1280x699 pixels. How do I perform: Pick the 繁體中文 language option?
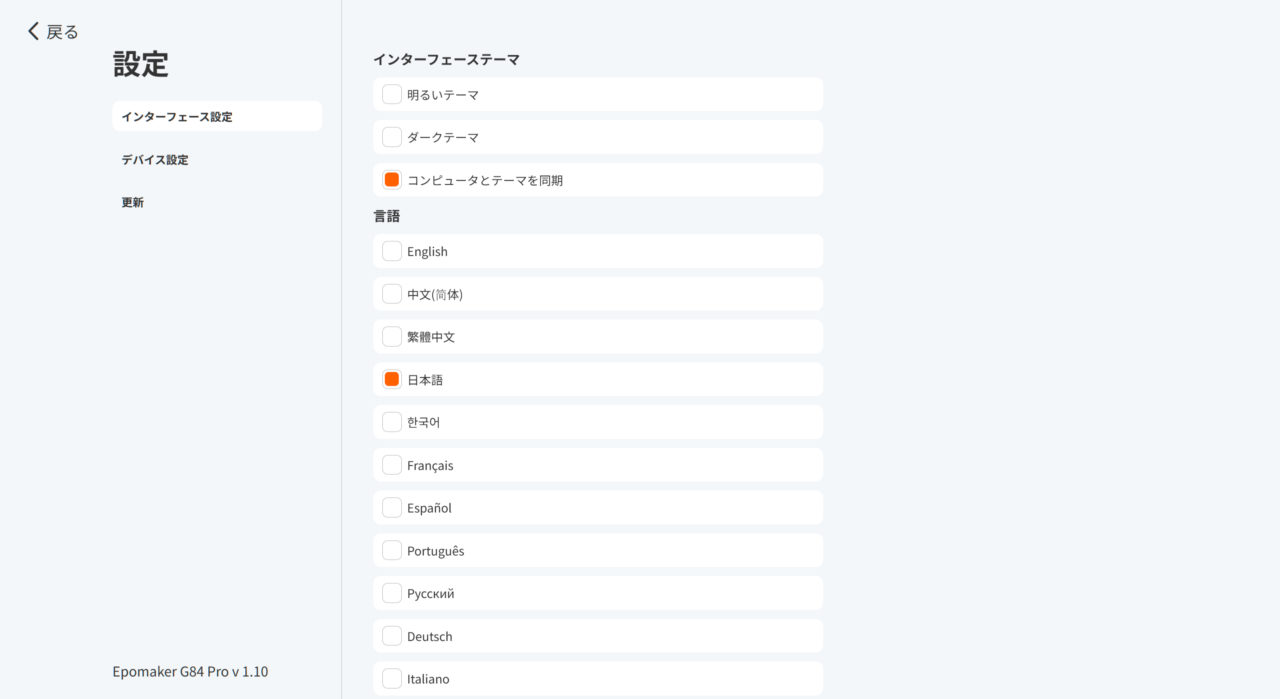[392, 337]
